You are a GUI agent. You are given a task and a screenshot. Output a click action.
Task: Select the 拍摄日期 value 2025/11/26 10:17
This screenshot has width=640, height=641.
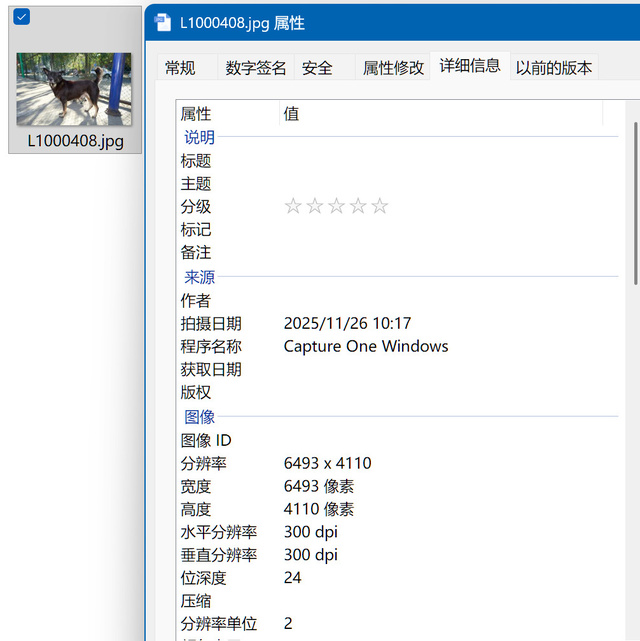click(347, 323)
